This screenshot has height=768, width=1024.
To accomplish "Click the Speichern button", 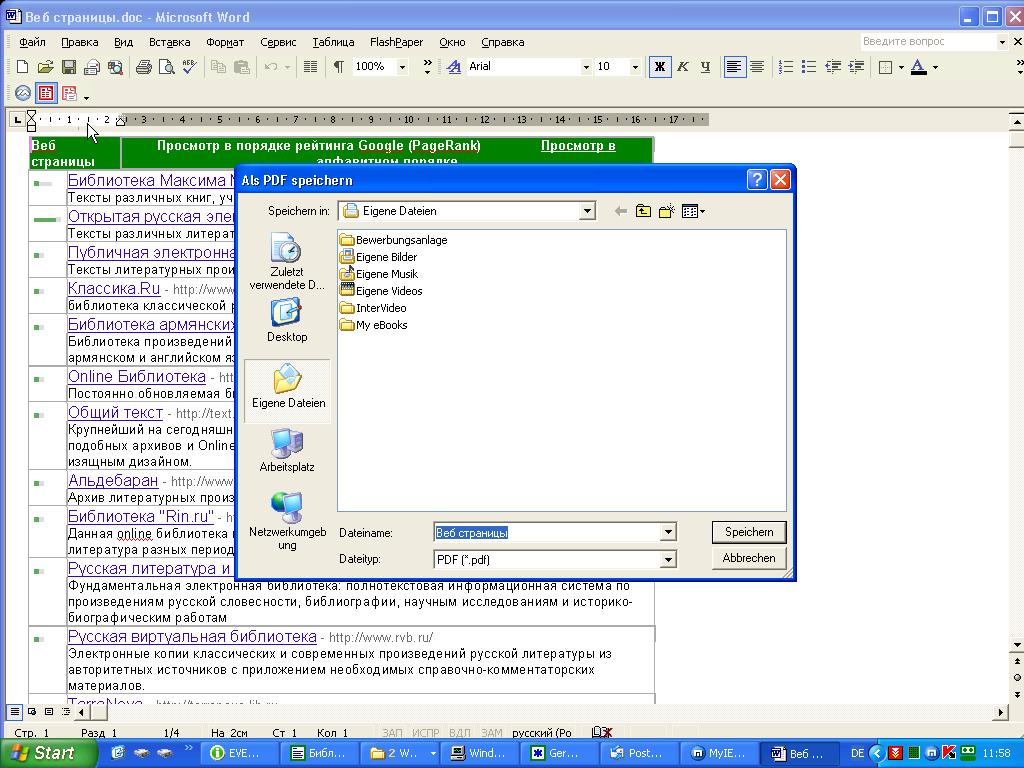I will click(x=749, y=532).
